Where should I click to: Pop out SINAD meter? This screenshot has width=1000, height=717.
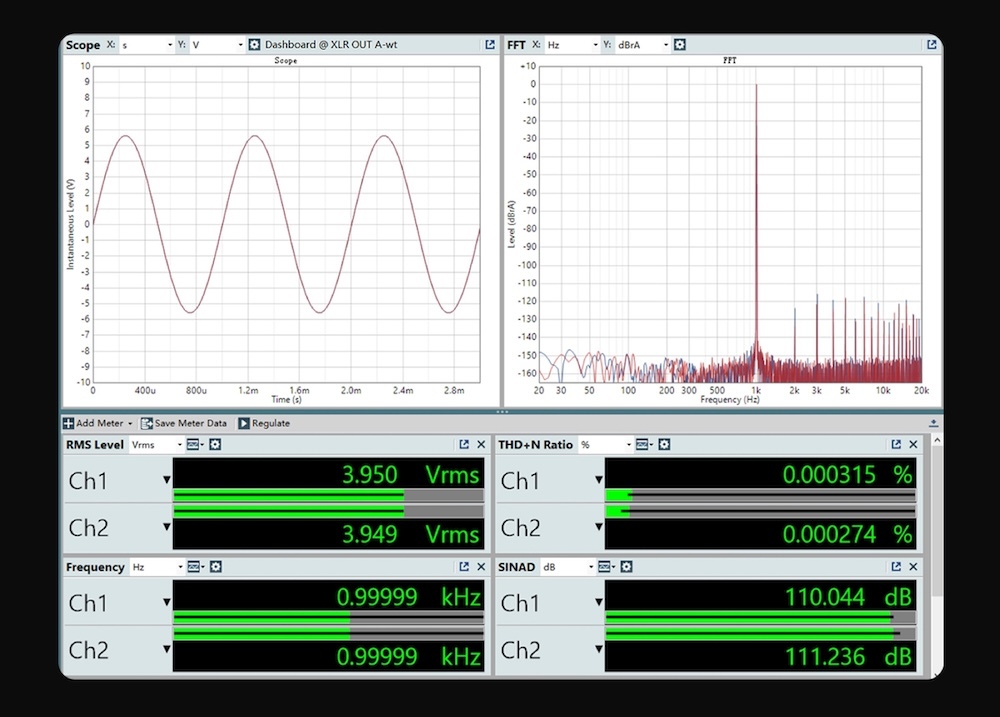(896, 567)
